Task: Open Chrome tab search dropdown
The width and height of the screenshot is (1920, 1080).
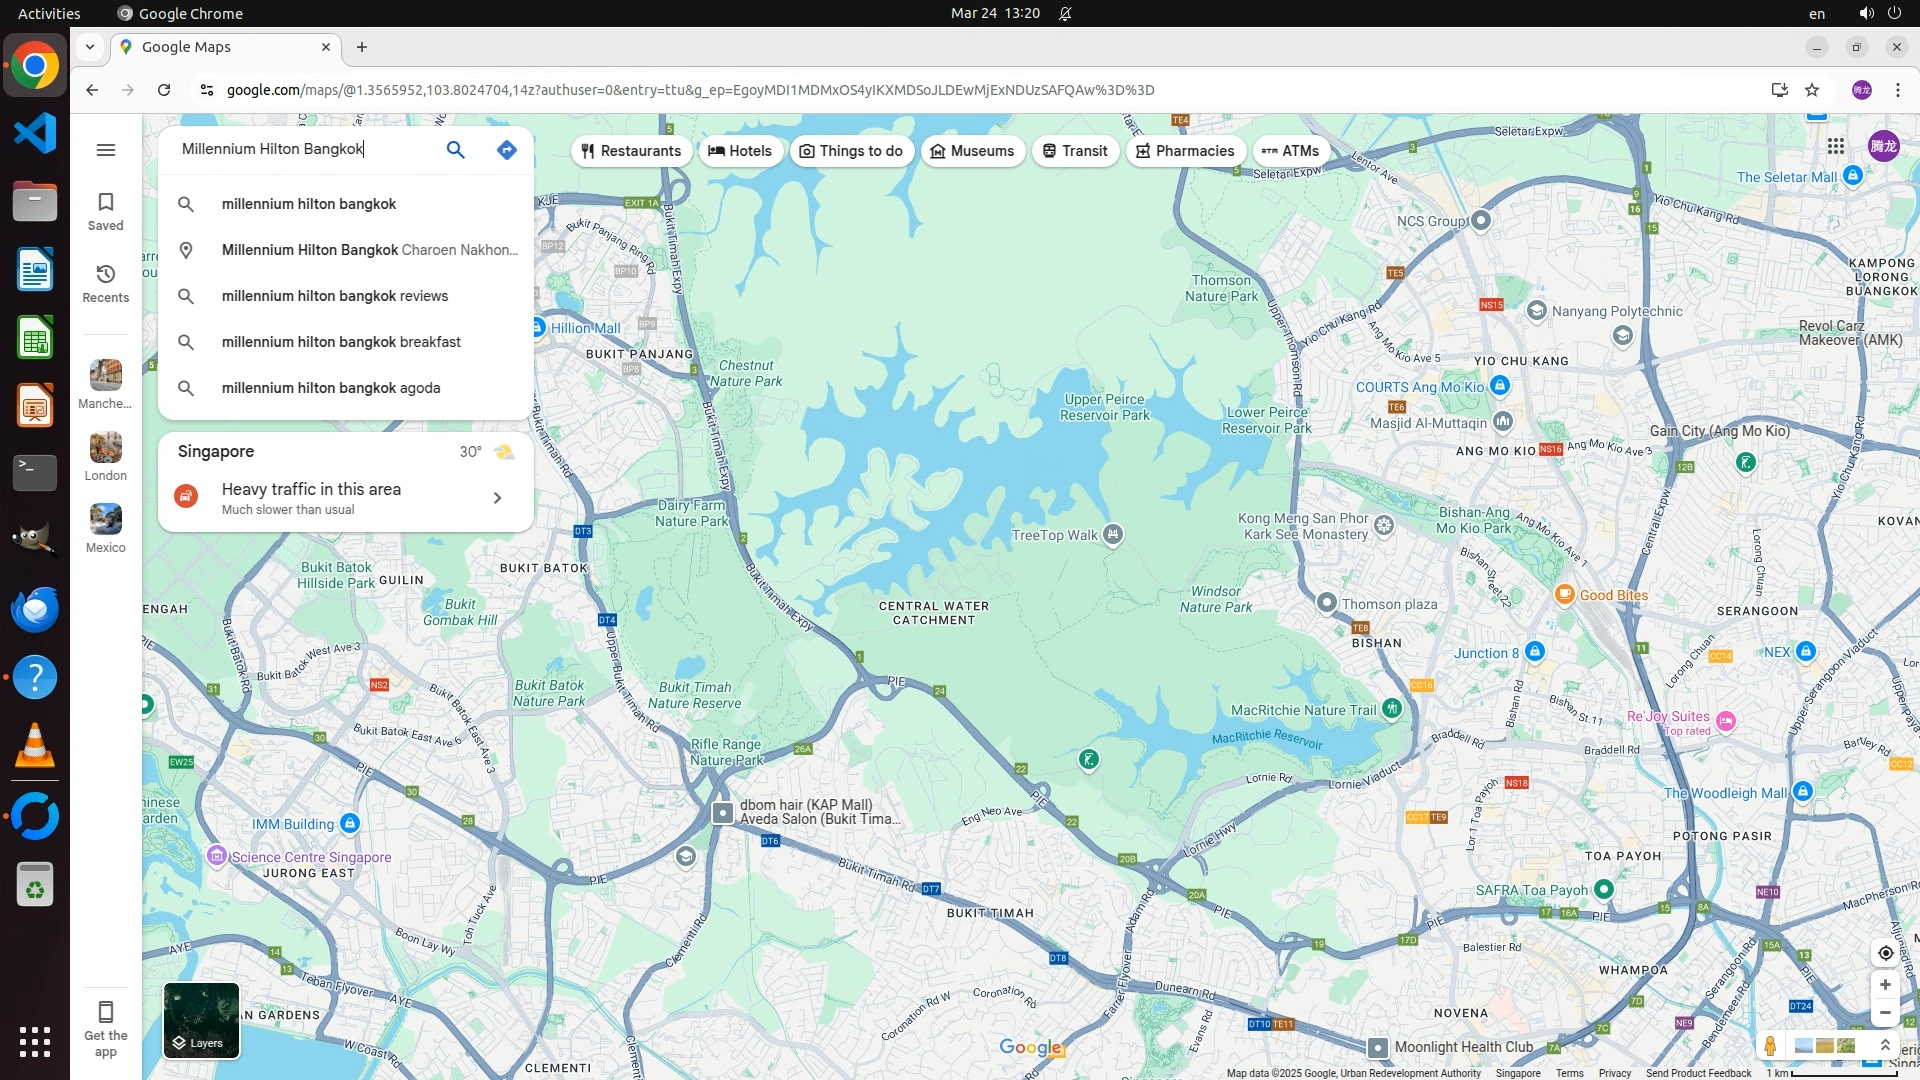Action: pos(89,47)
